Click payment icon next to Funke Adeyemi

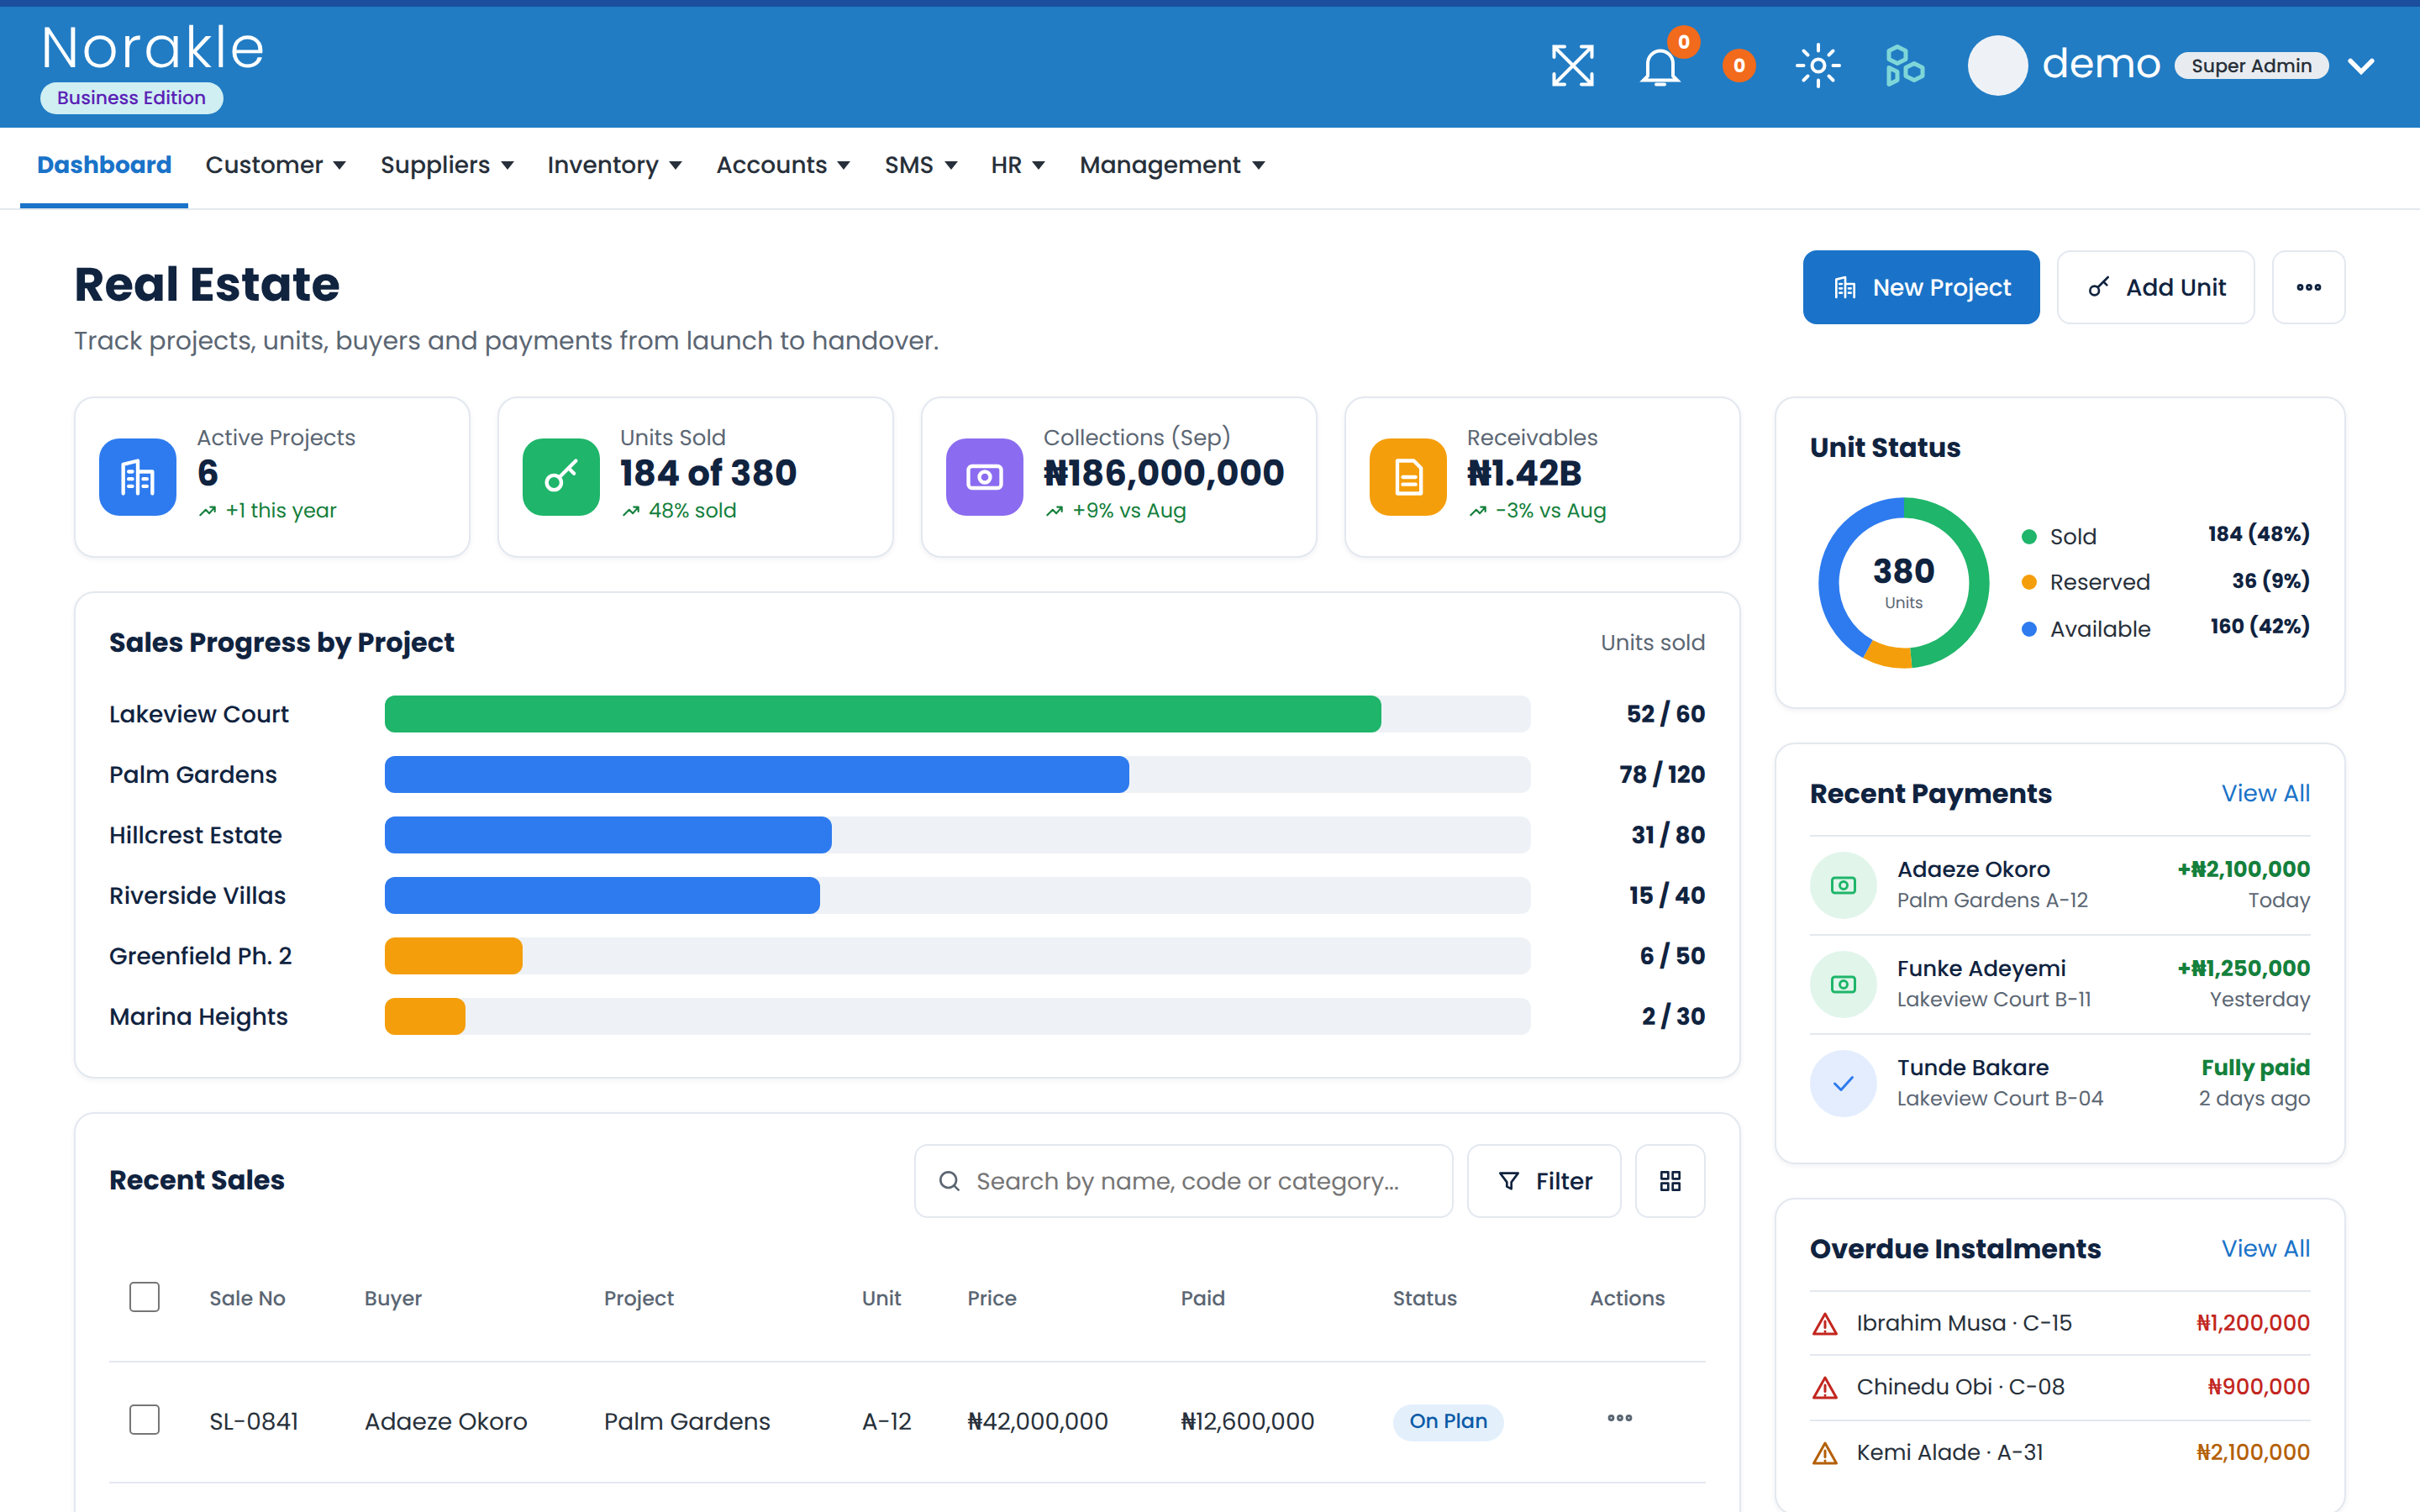(1843, 984)
